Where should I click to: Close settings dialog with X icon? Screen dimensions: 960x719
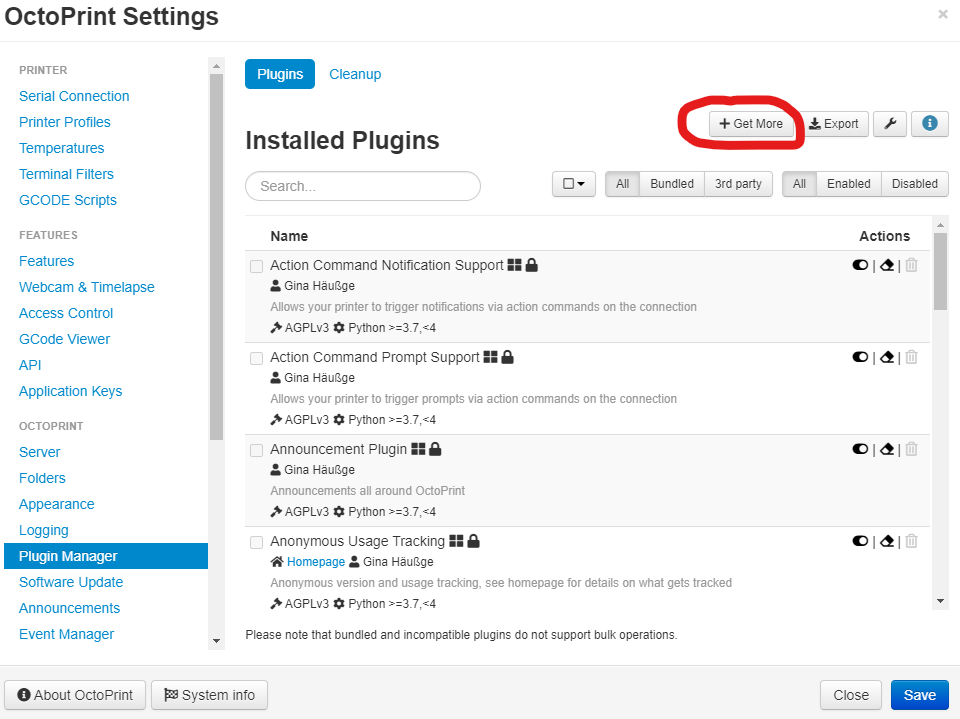pos(942,15)
